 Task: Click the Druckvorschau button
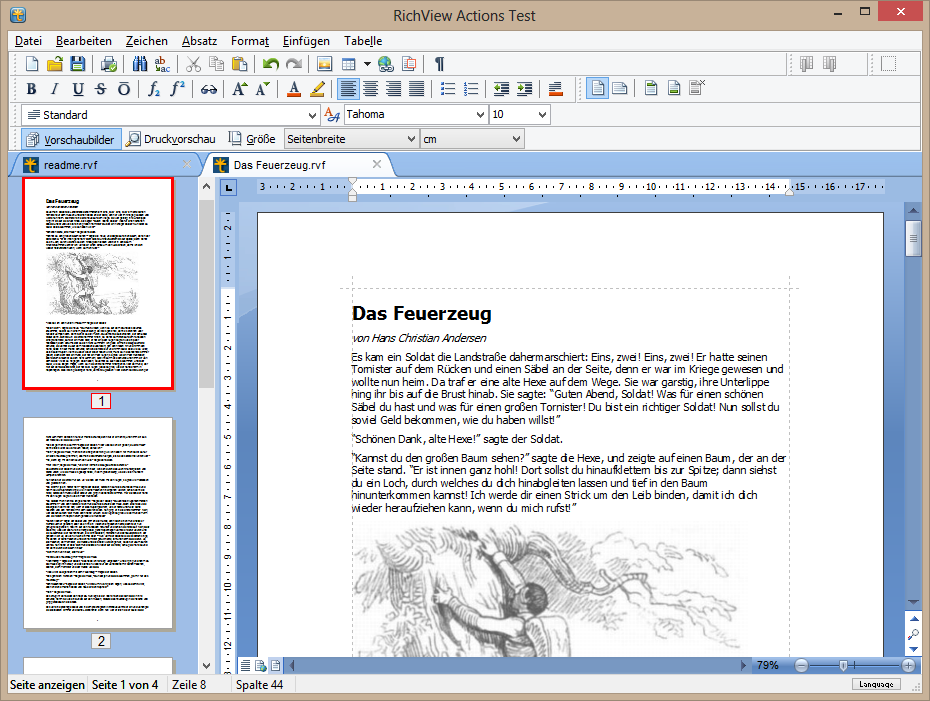[170, 139]
